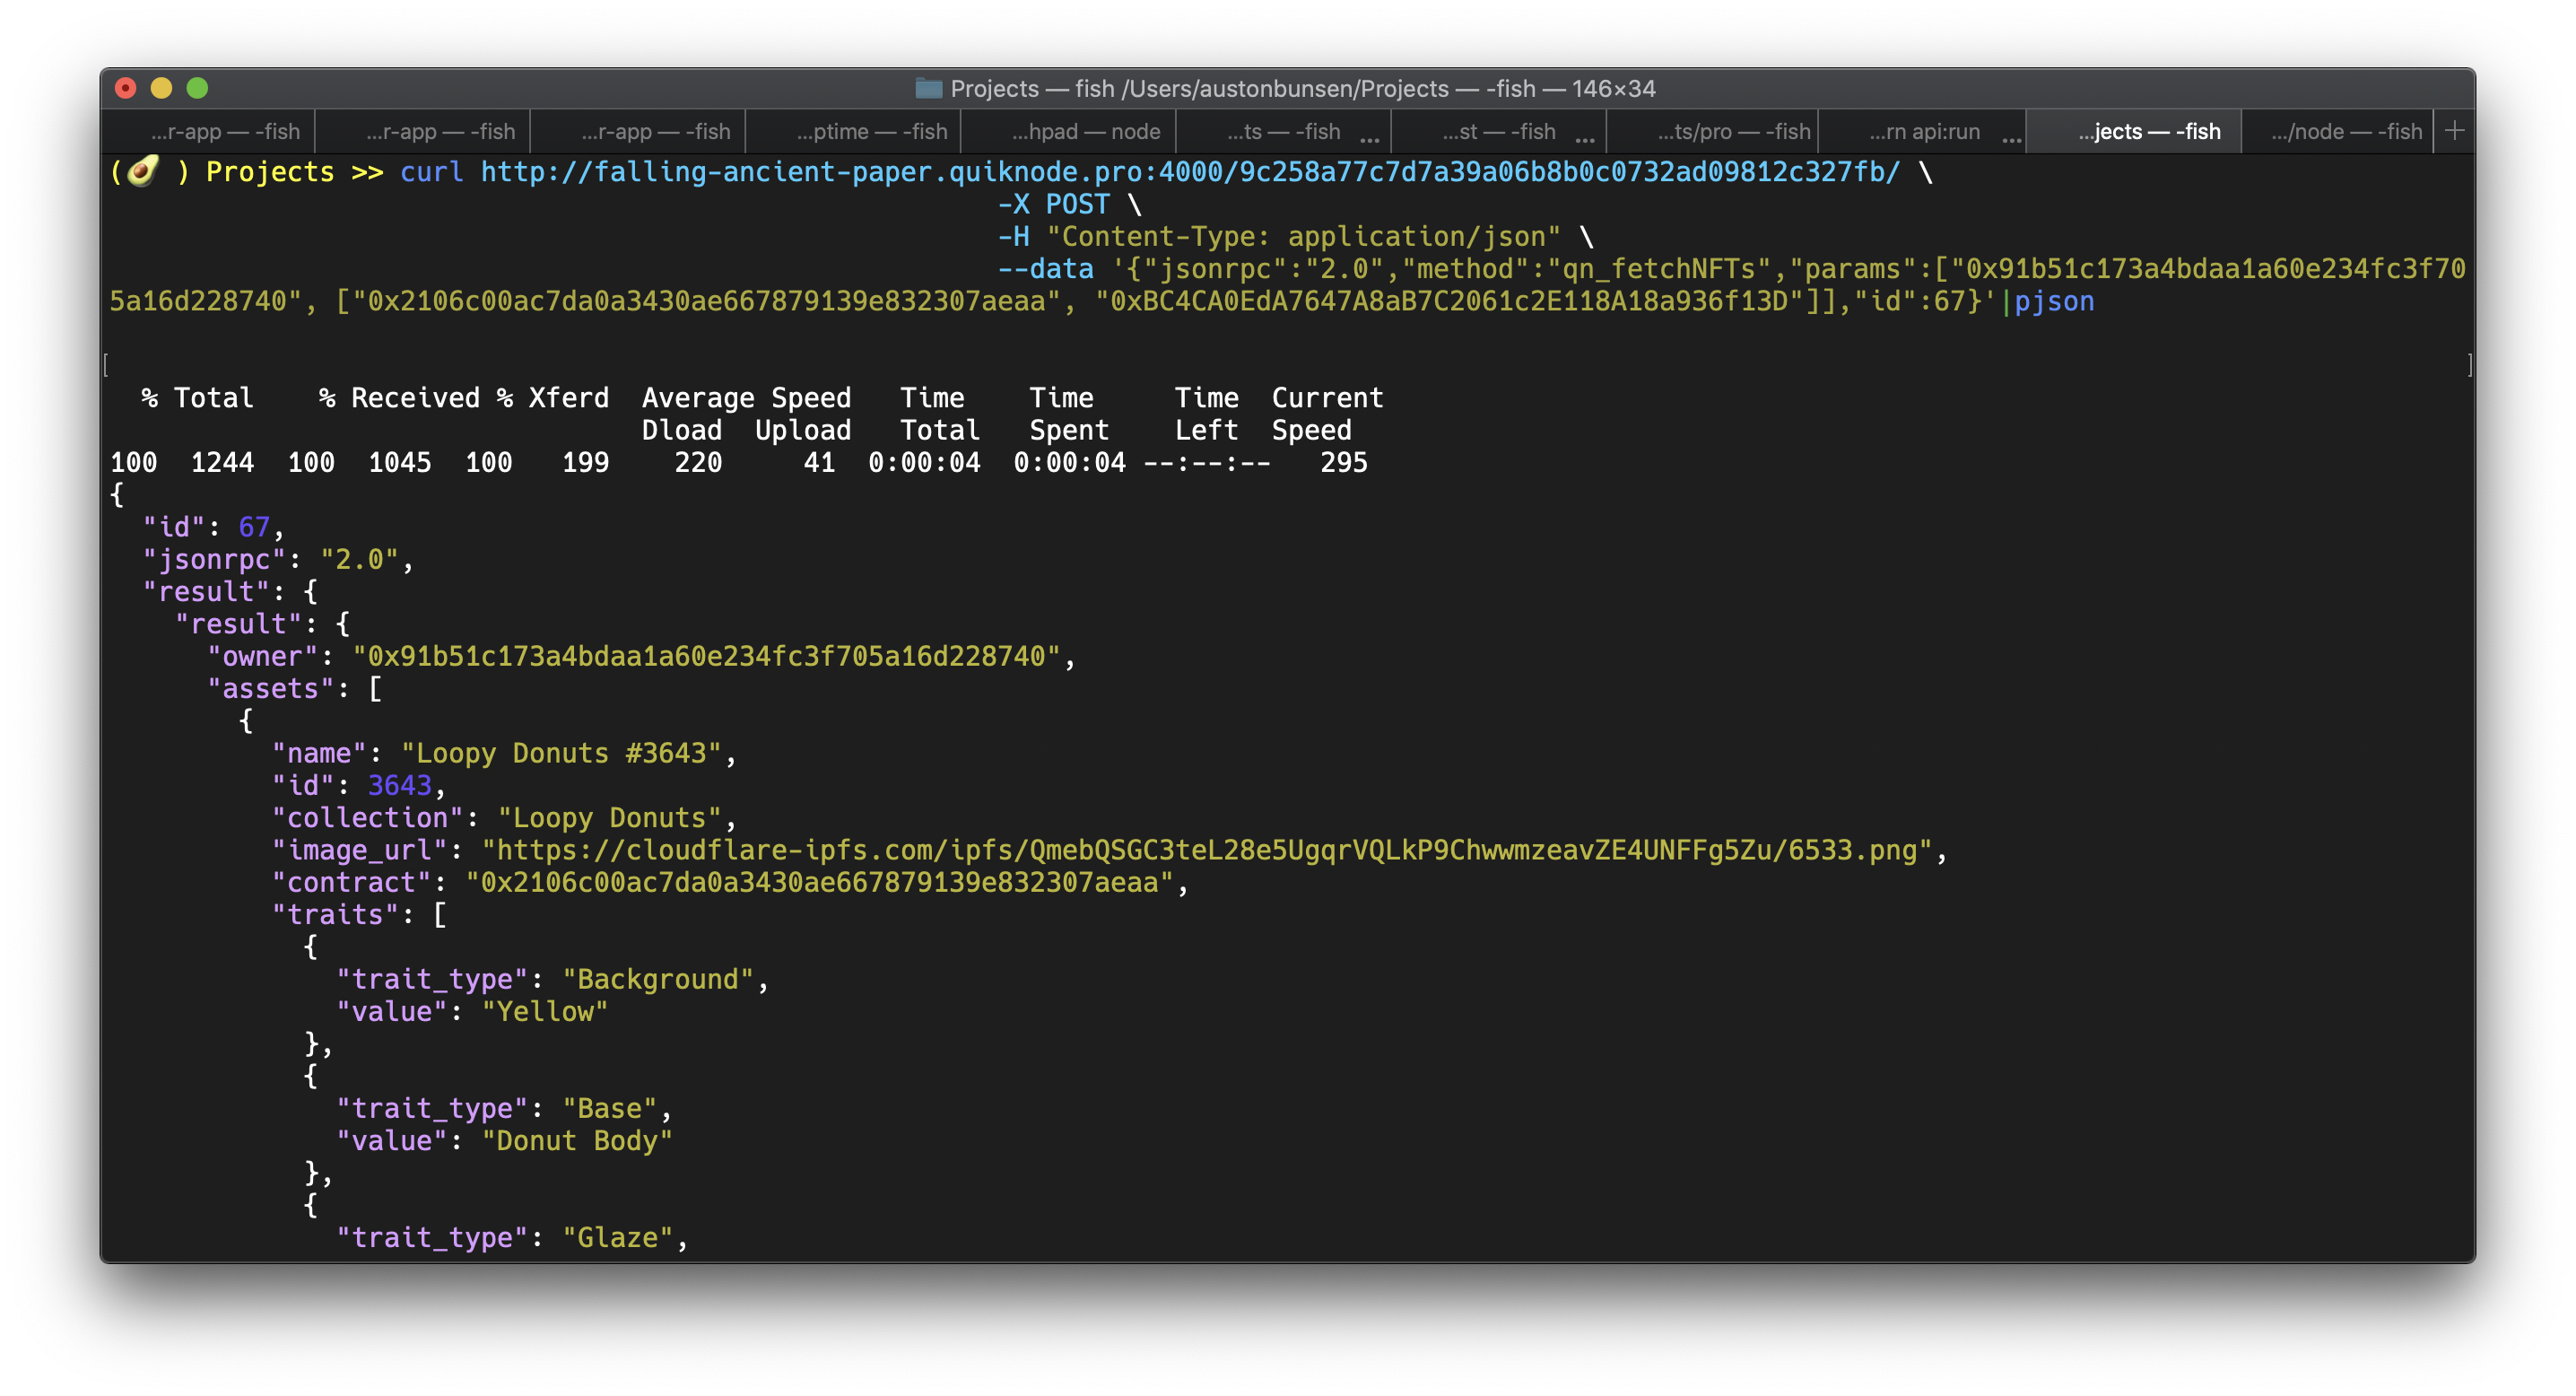Close the Terminal window with red button

click(126, 88)
